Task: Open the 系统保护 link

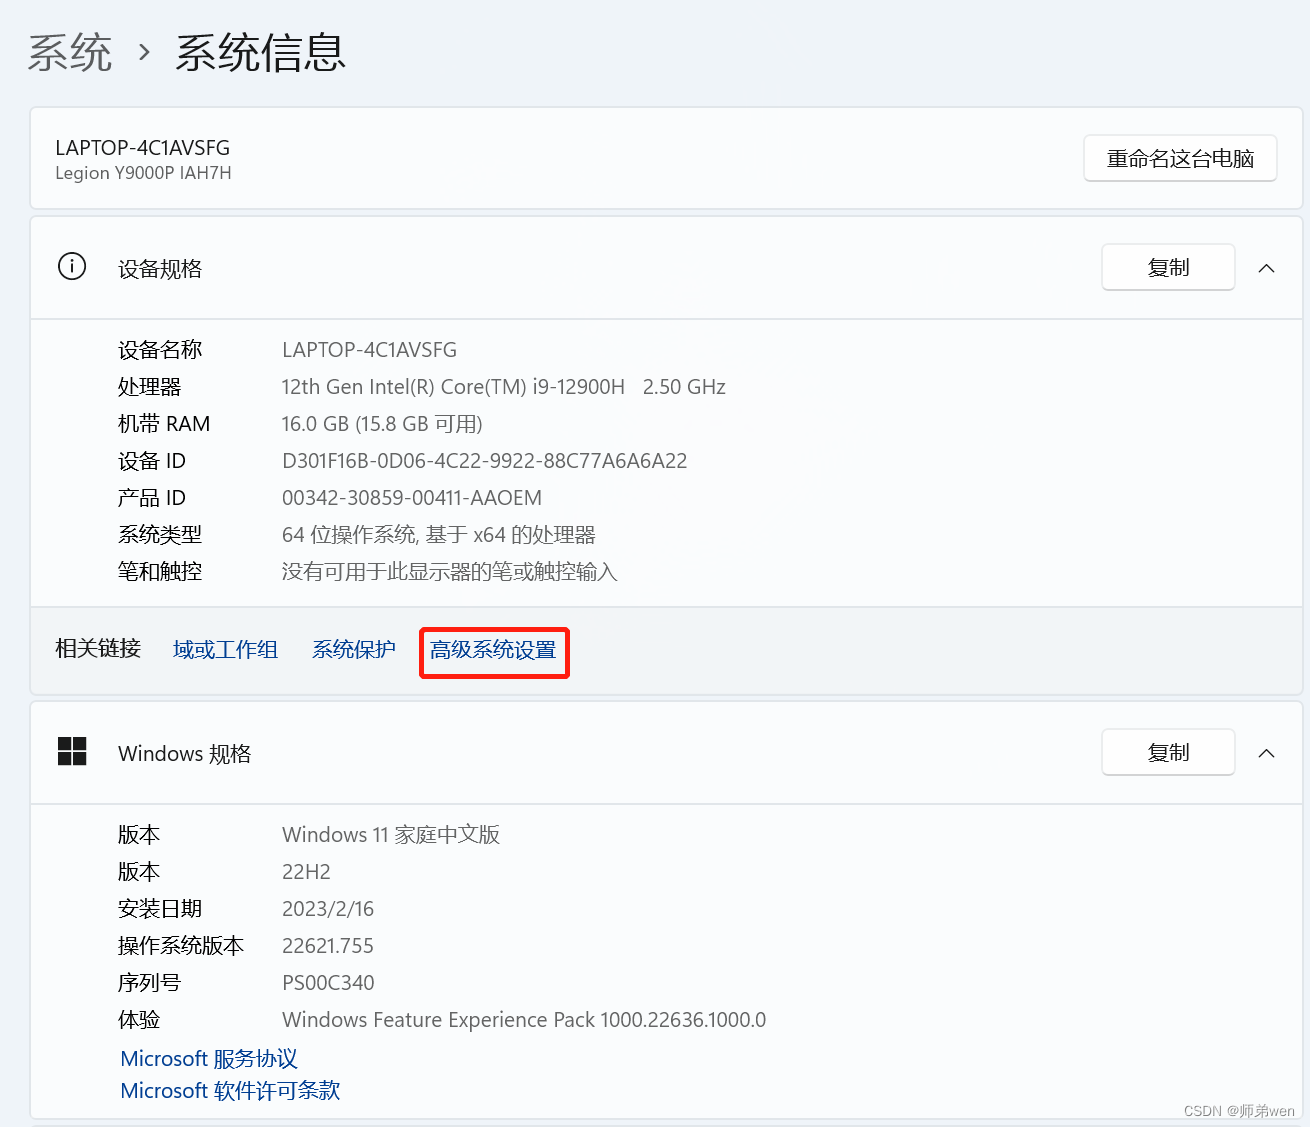Action: [x=354, y=650]
